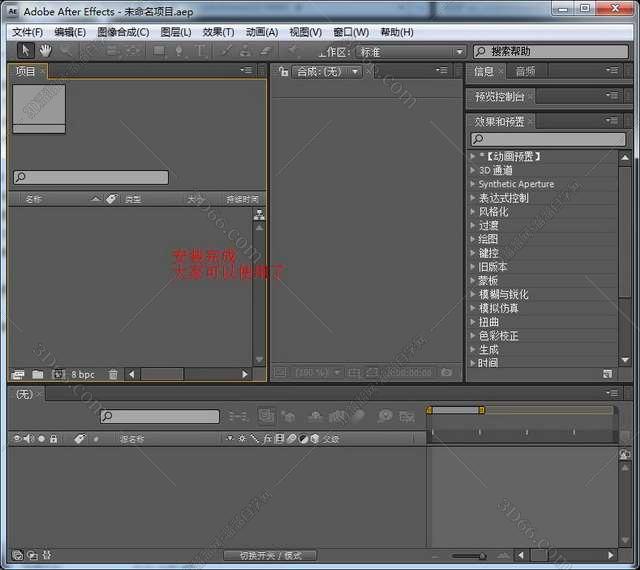Click the timeline layer search field

point(160,416)
